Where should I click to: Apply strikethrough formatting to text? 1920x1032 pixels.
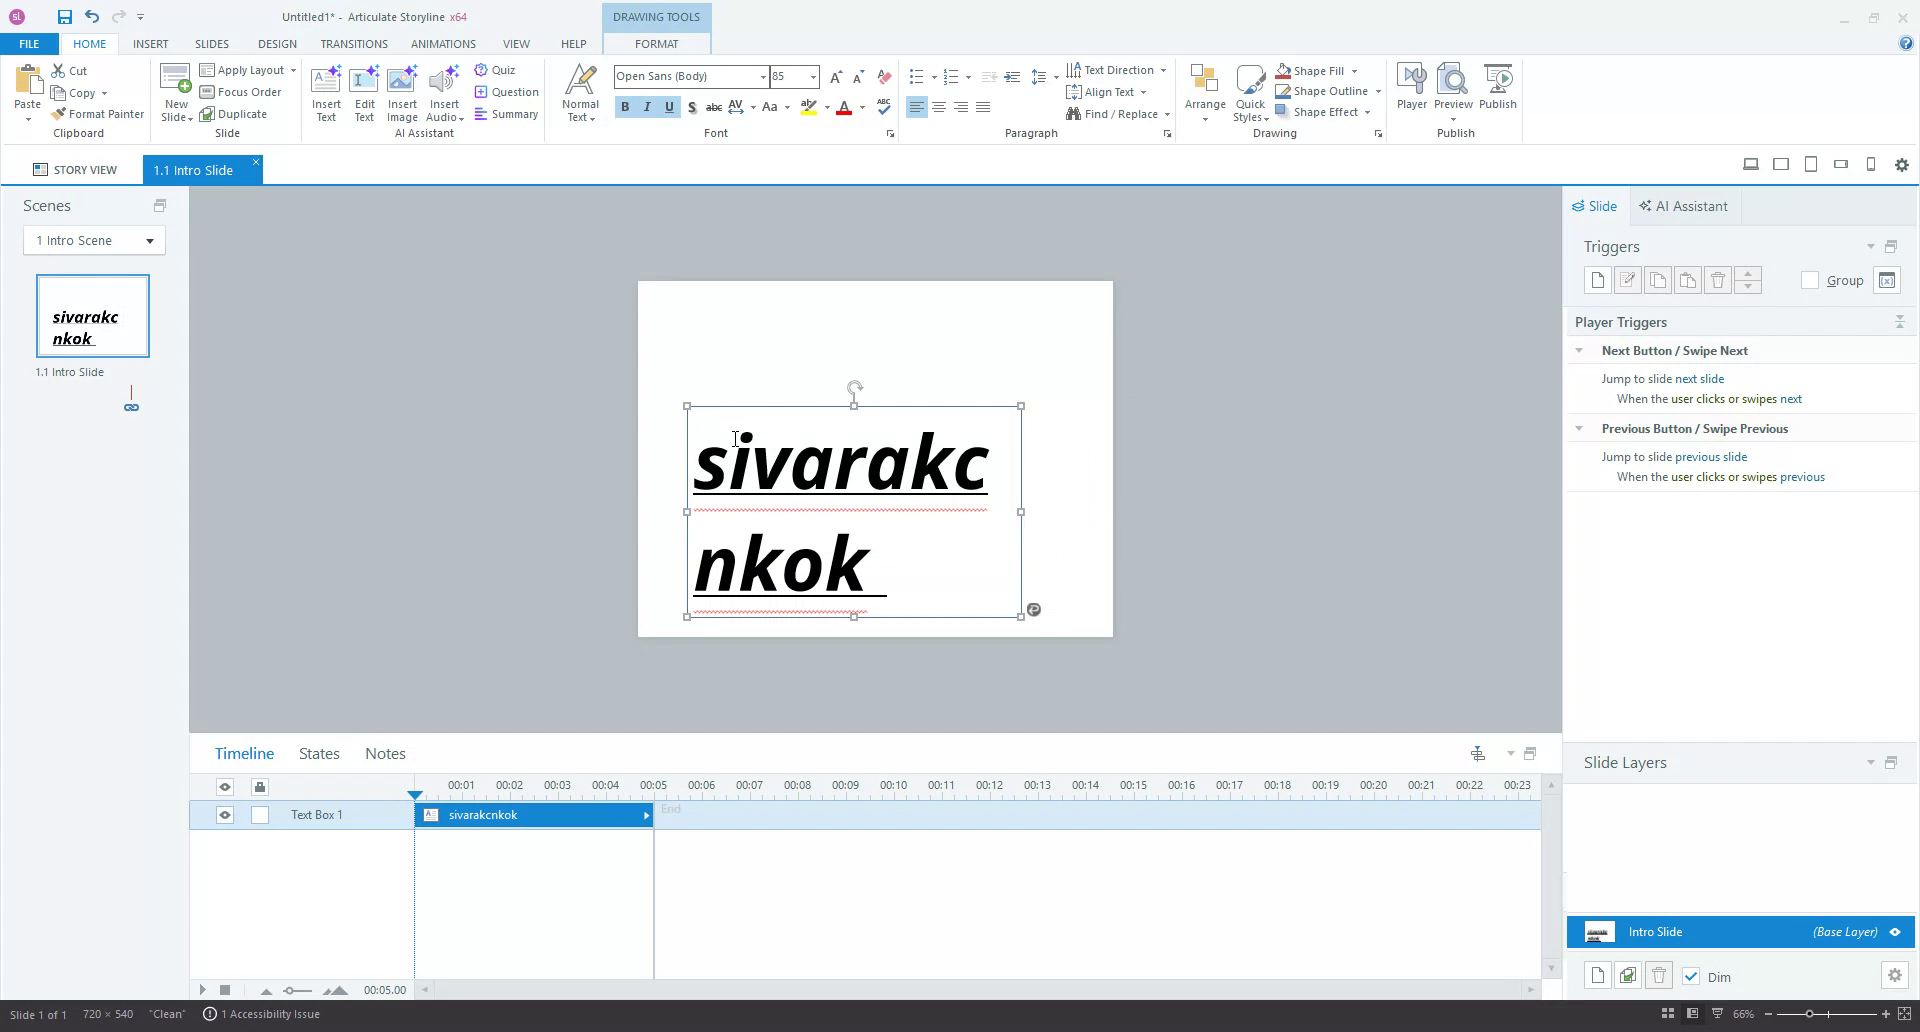[x=713, y=107]
